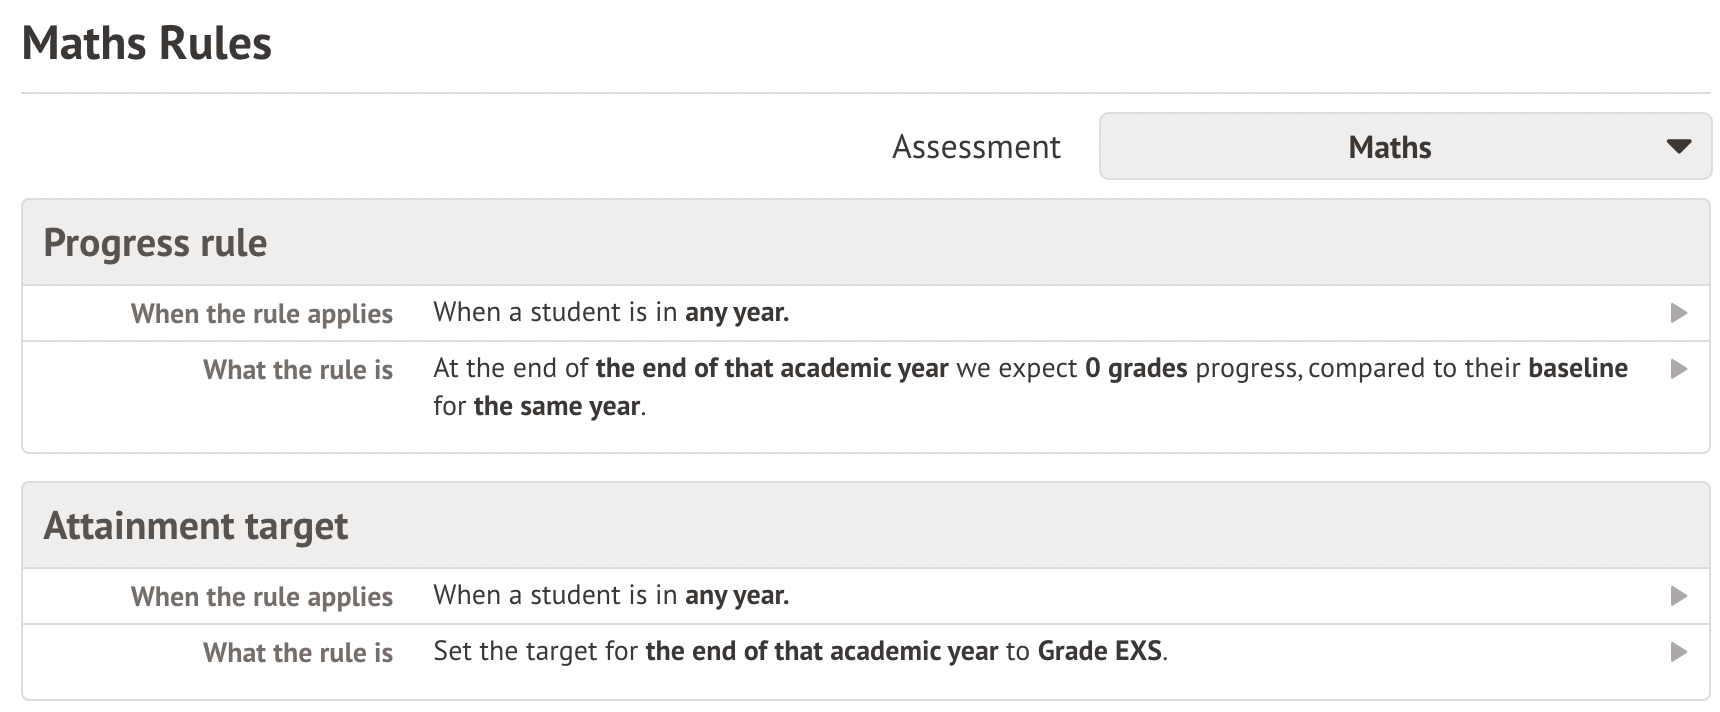The width and height of the screenshot is (1720, 712).
Task: Click the Progress rule section header
Action: [x=155, y=243]
